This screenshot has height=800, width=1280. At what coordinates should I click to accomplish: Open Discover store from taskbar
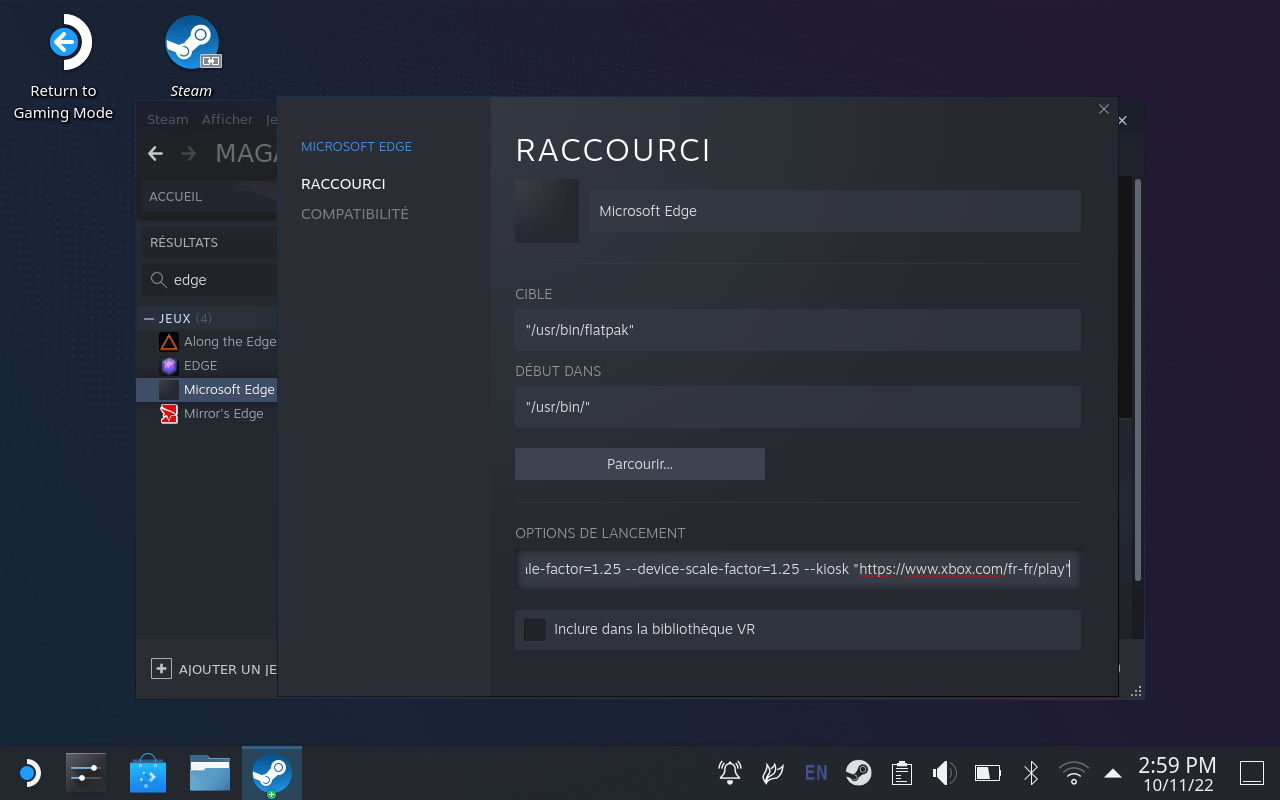click(148, 773)
